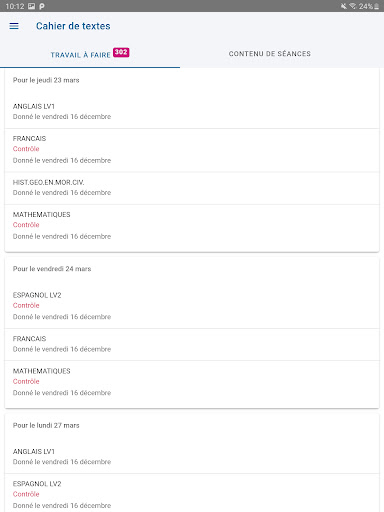The width and height of the screenshot is (384, 512).
Task: Switch to Travail à faire tab
Action: coord(90,54)
